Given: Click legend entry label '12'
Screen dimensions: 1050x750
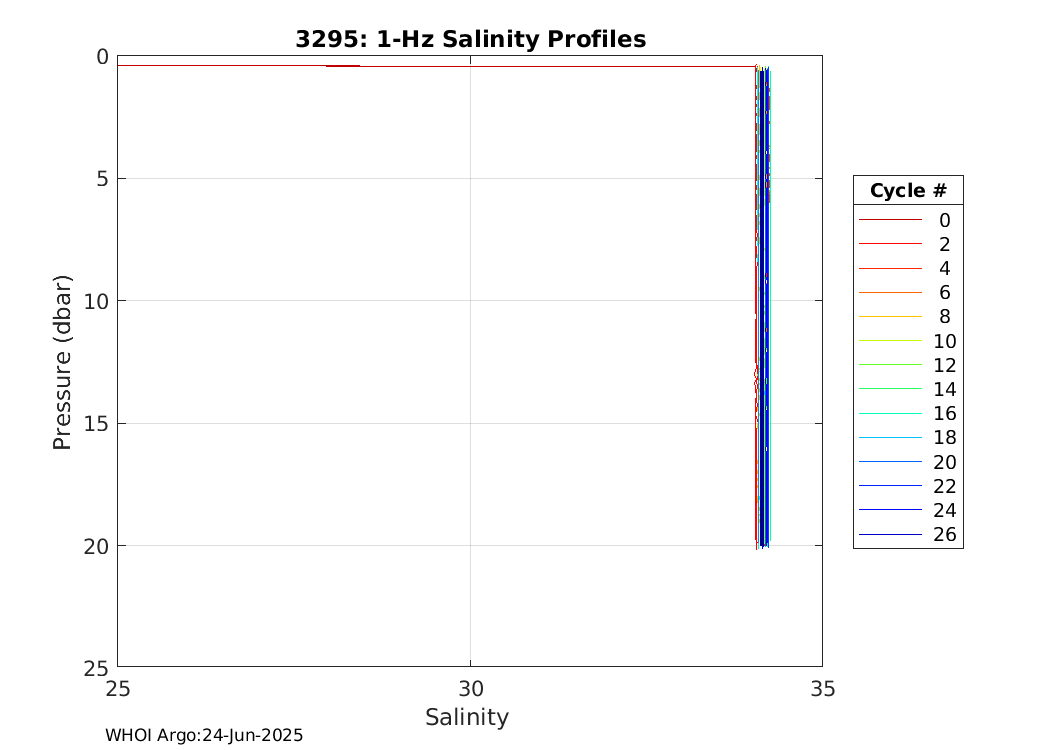Looking at the screenshot, I should (x=945, y=366).
